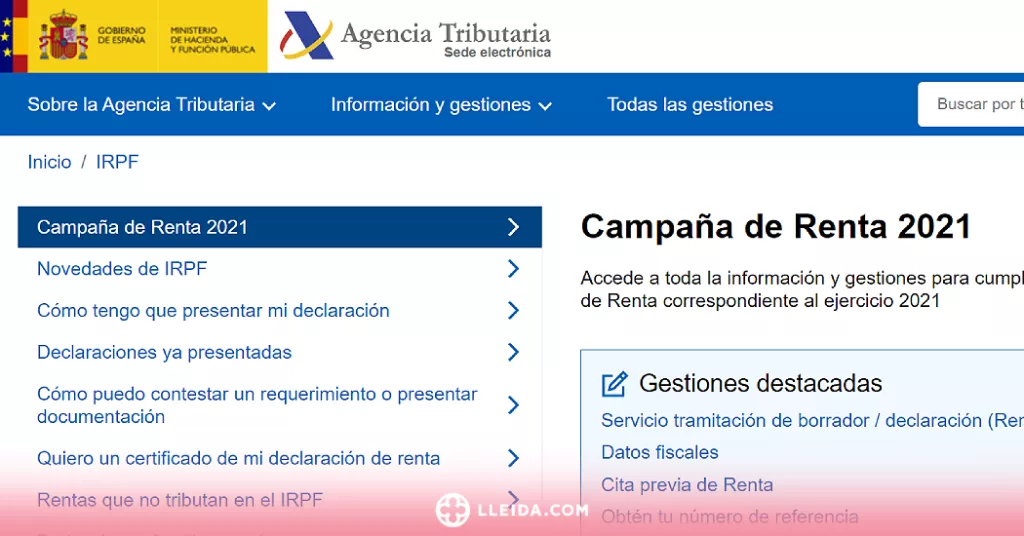
Task: Open Todas las gestiones menu item
Action: pos(690,104)
